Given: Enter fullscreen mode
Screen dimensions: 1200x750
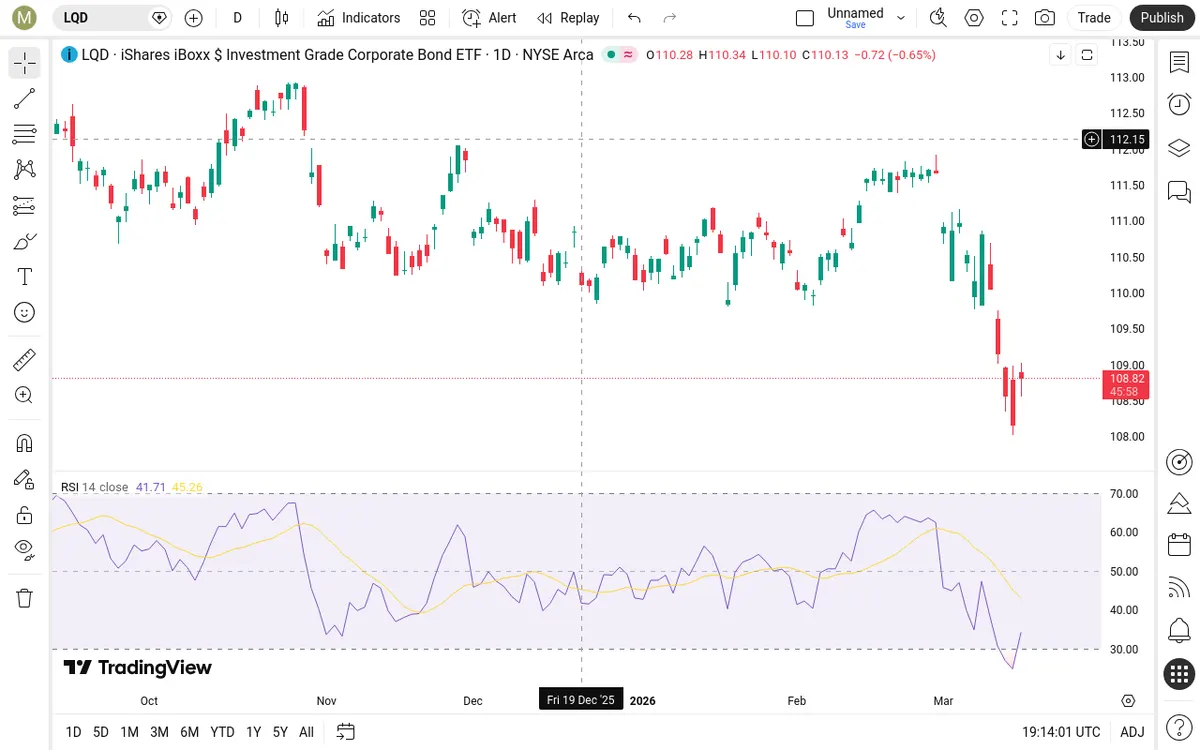Looking at the screenshot, I should click(1010, 18).
